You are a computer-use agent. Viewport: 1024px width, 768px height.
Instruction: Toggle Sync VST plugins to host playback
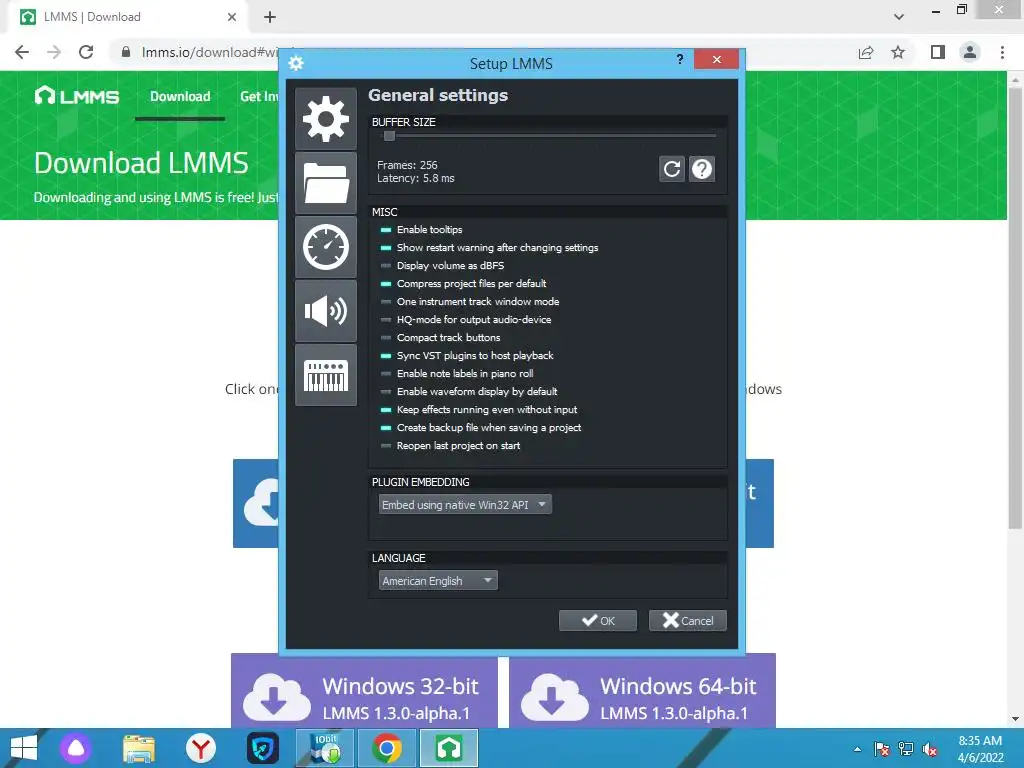coord(467,355)
